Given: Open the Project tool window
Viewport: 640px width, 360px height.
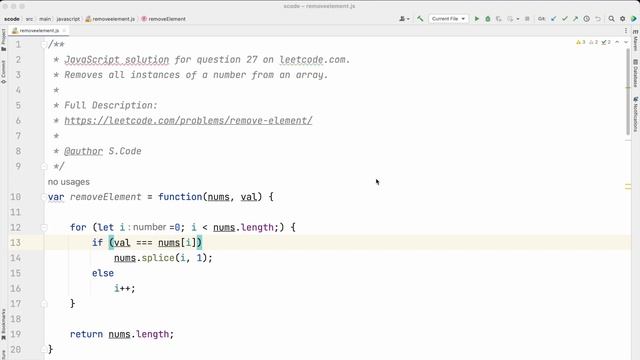Looking at the screenshot, I should [x=3, y=40].
